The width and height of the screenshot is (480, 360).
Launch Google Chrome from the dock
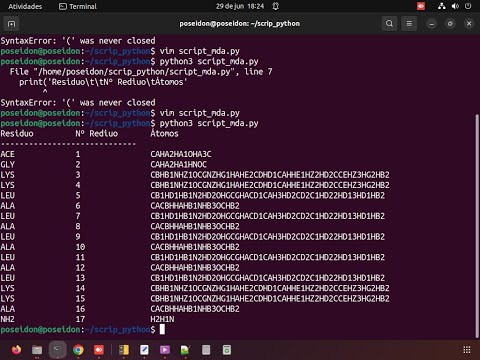[78, 350]
